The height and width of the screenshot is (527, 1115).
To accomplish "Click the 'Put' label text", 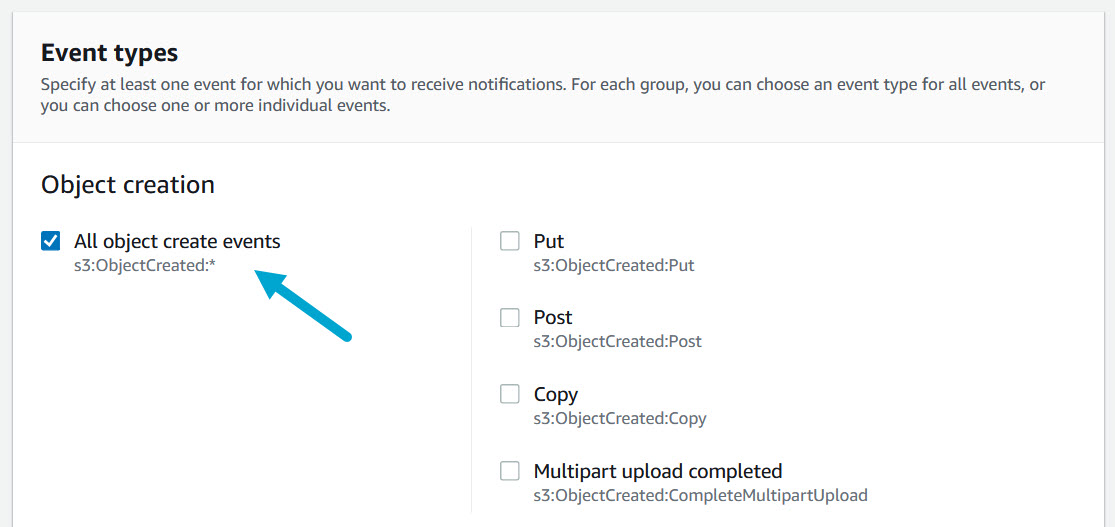I will click(549, 241).
